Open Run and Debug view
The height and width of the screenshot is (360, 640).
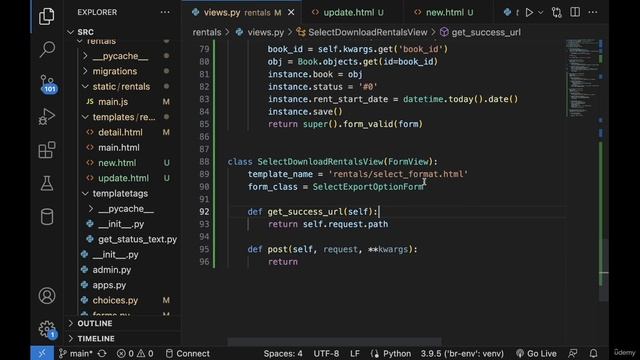click(47, 117)
